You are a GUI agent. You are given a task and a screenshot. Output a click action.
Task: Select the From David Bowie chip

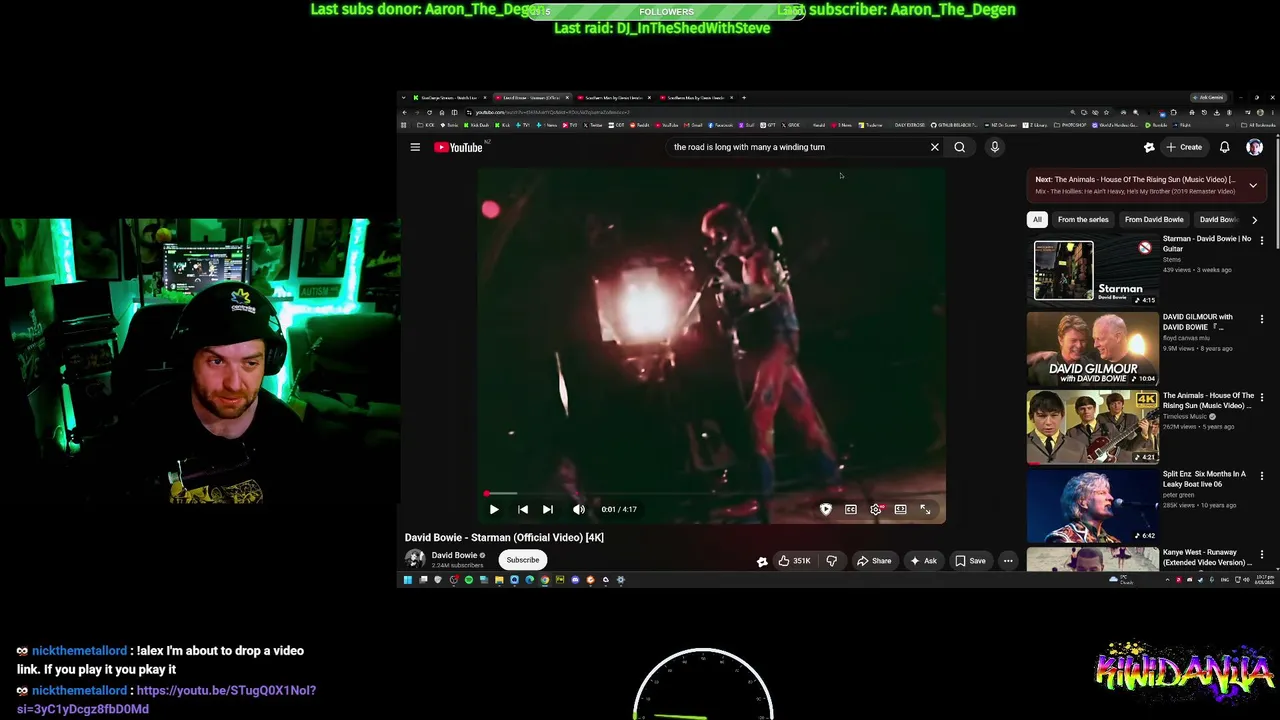[1154, 219]
